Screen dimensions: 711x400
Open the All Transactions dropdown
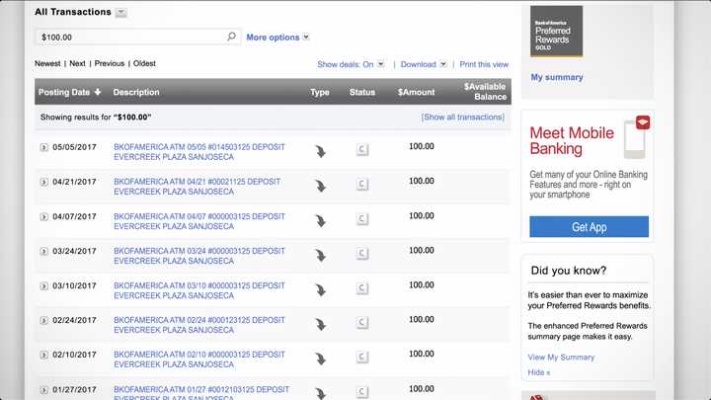tap(121, 13)
